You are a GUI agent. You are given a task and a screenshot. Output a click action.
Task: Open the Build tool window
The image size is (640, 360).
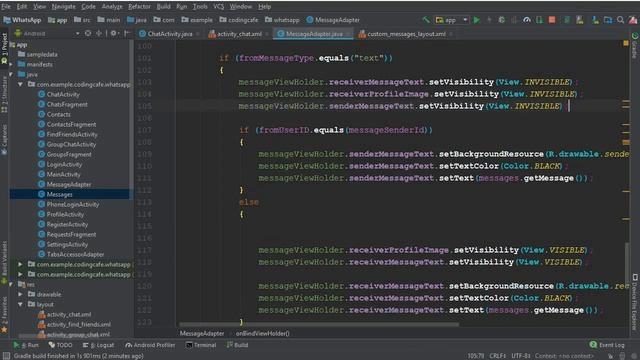[x=237, y=345]
